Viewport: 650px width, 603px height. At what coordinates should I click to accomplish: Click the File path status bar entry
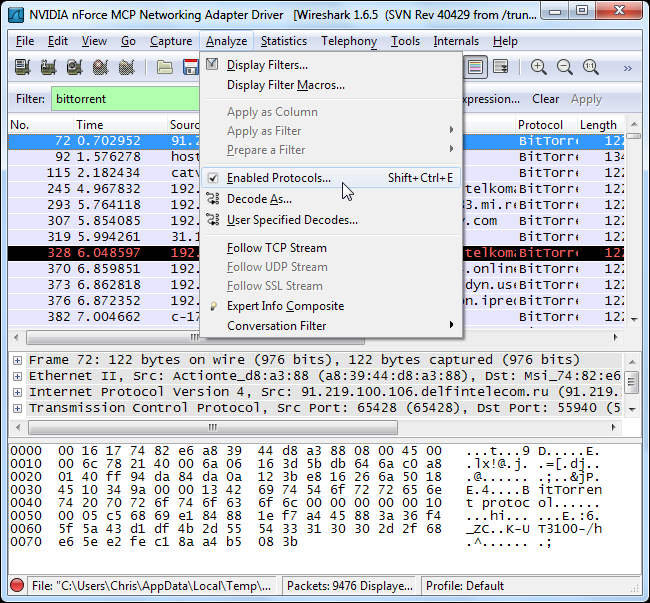click(x=151, y=585)
